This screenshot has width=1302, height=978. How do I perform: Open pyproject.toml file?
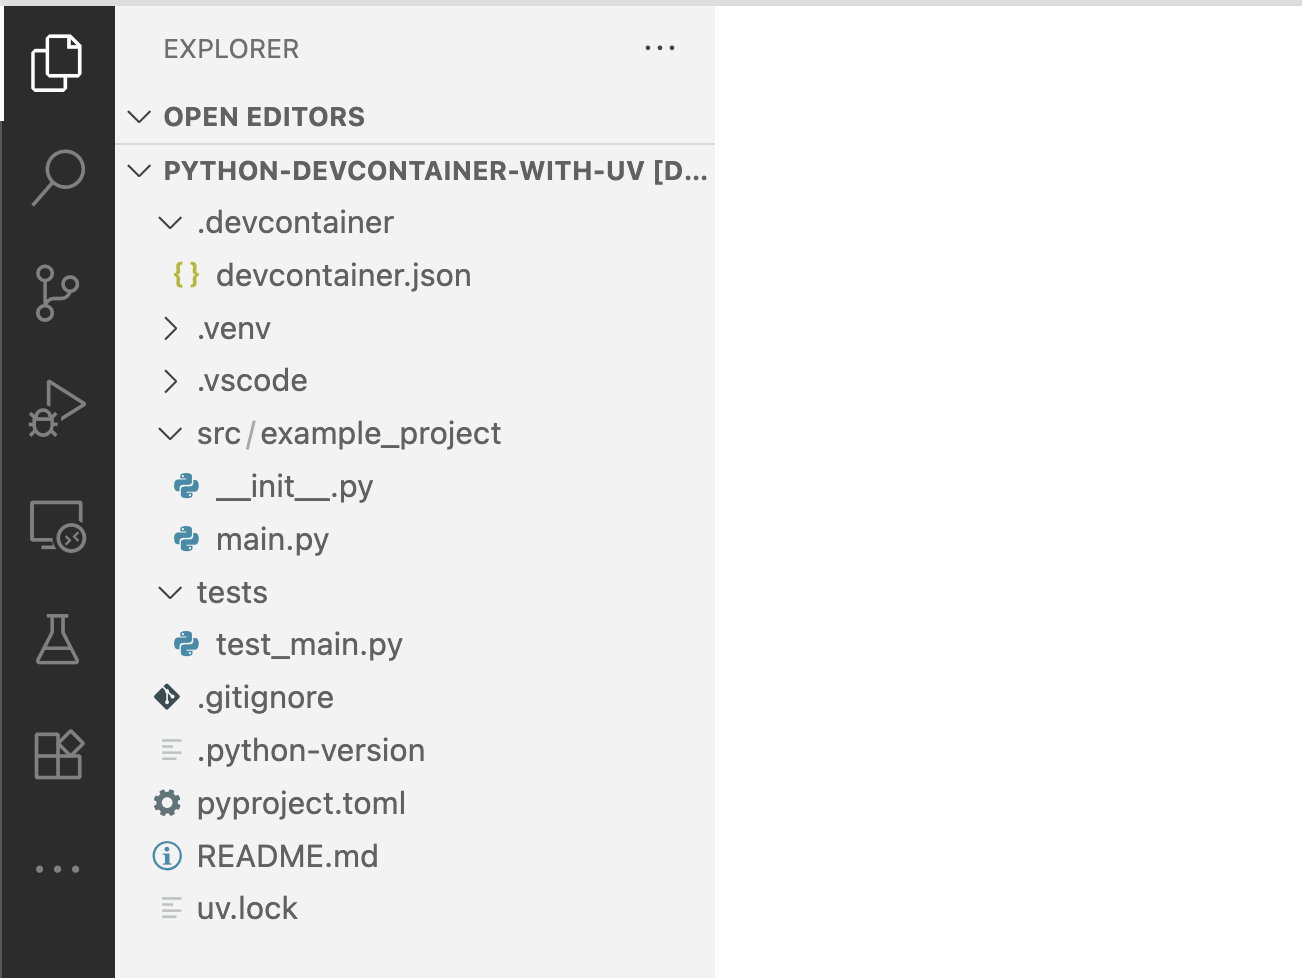pyautogui.click(x=301, y=804)
